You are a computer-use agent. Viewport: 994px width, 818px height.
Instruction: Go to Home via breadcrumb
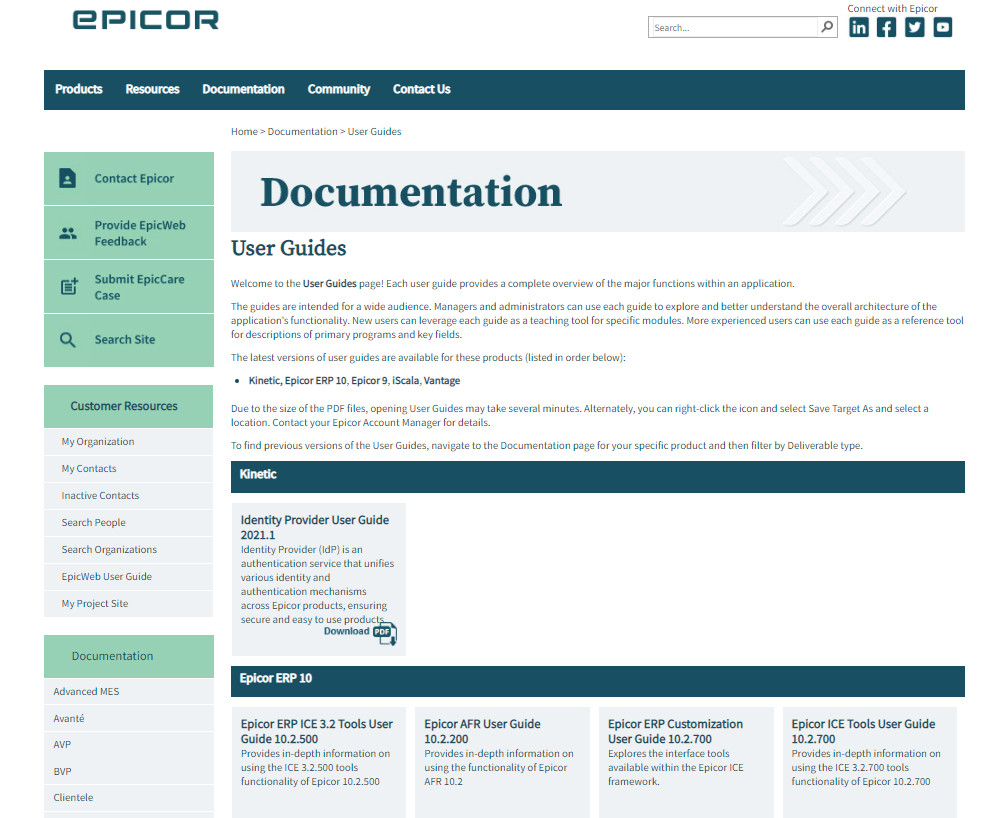244,131
